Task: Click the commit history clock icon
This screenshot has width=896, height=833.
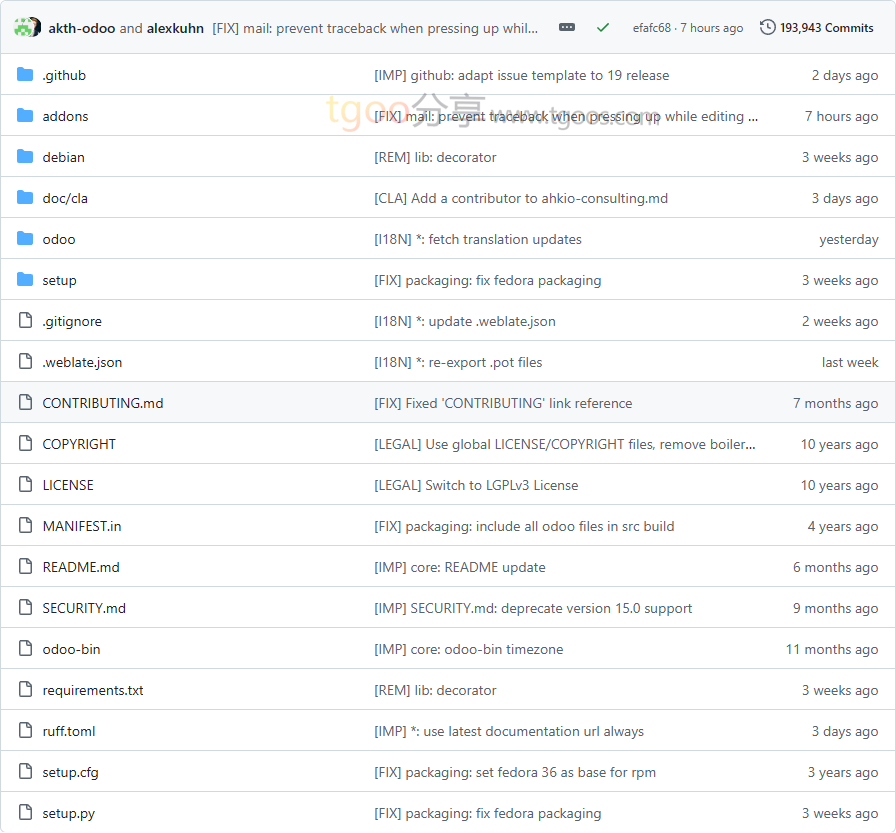Action: pyautogui.click(x=767, y=28)
